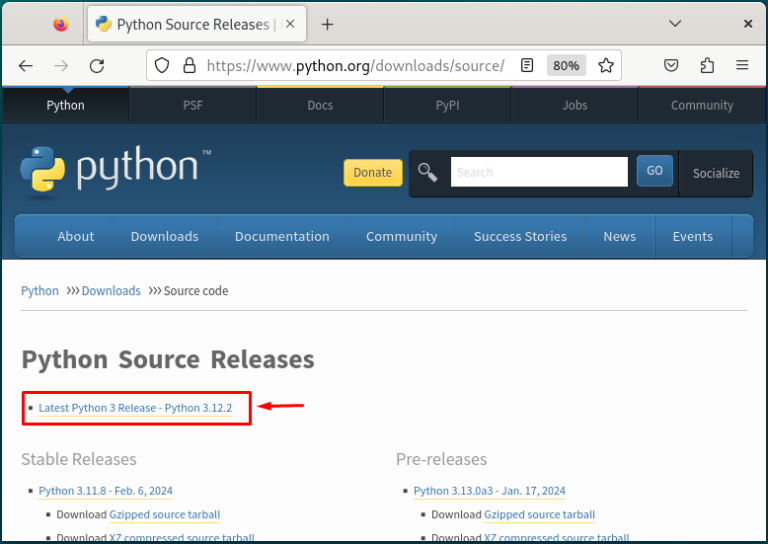This screenshot has height=544, width=768.
Task: Click the Python Source Releases heading
Action: tap(168, 359)
